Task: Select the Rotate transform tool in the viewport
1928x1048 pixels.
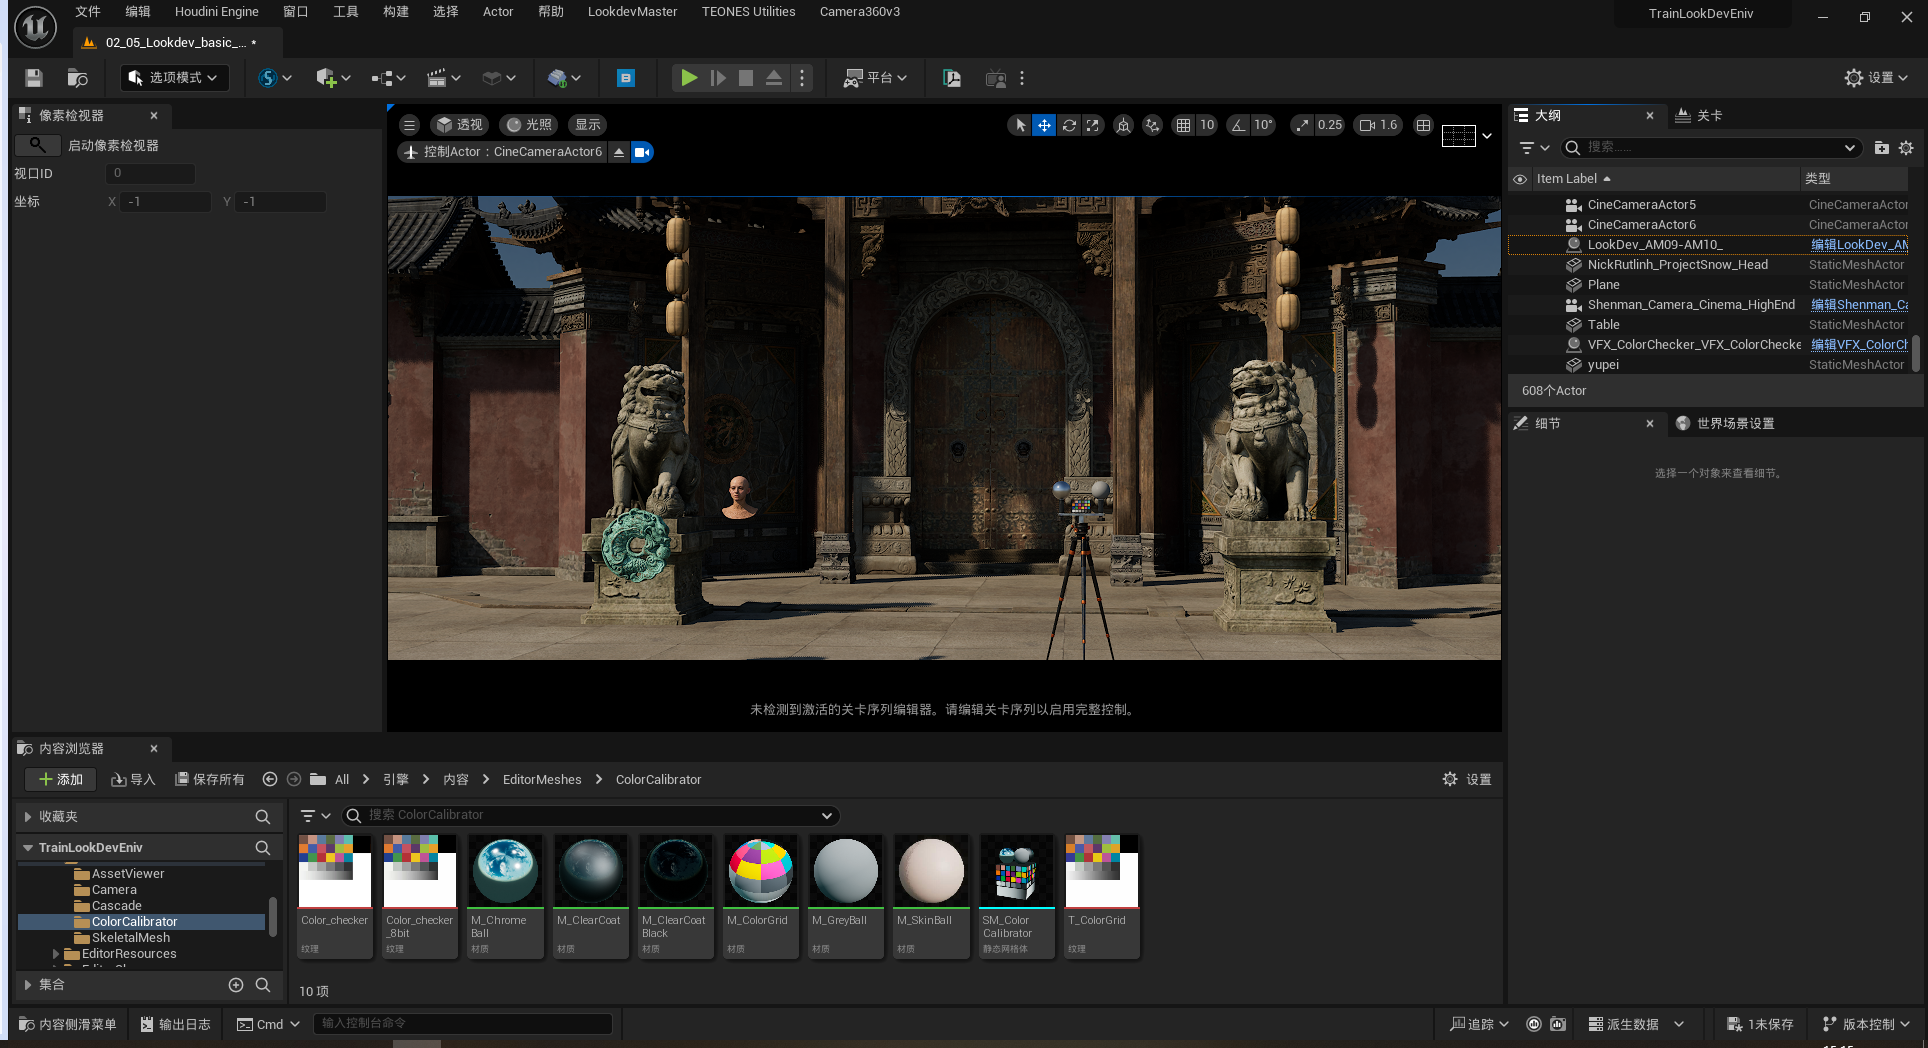Action: point(1069,125)
